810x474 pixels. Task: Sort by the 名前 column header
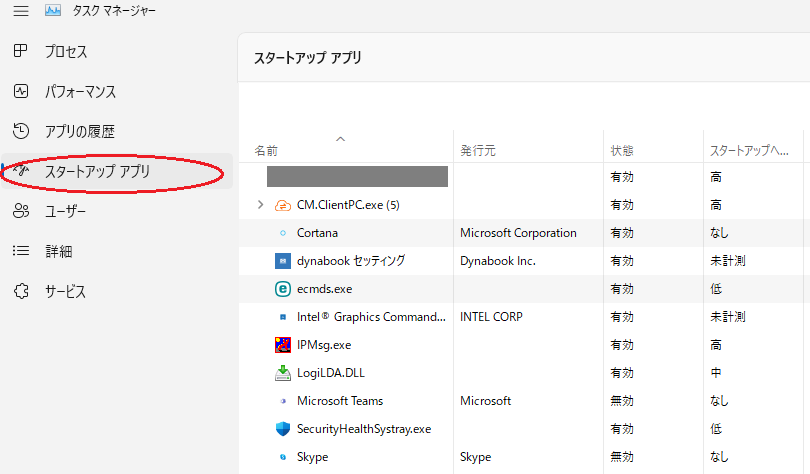pyautogui.click(x=266, y=151)
